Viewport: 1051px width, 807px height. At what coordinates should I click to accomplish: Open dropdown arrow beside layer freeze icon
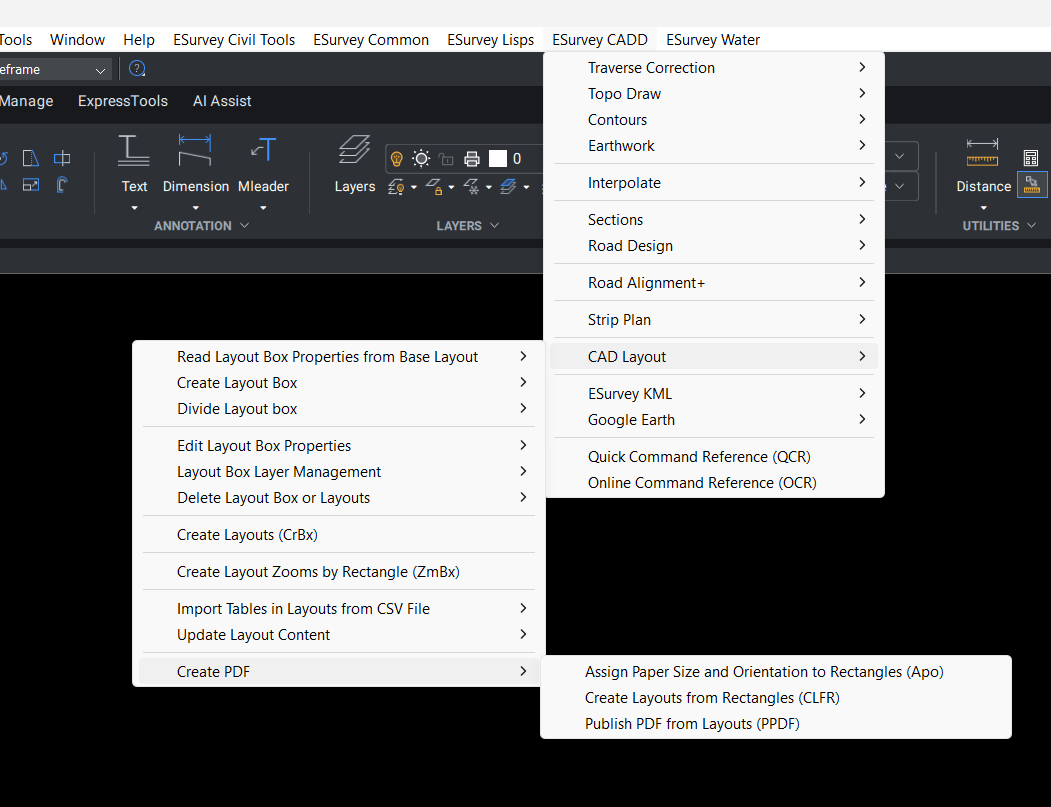pyautogui.click(x=489, y=188)
